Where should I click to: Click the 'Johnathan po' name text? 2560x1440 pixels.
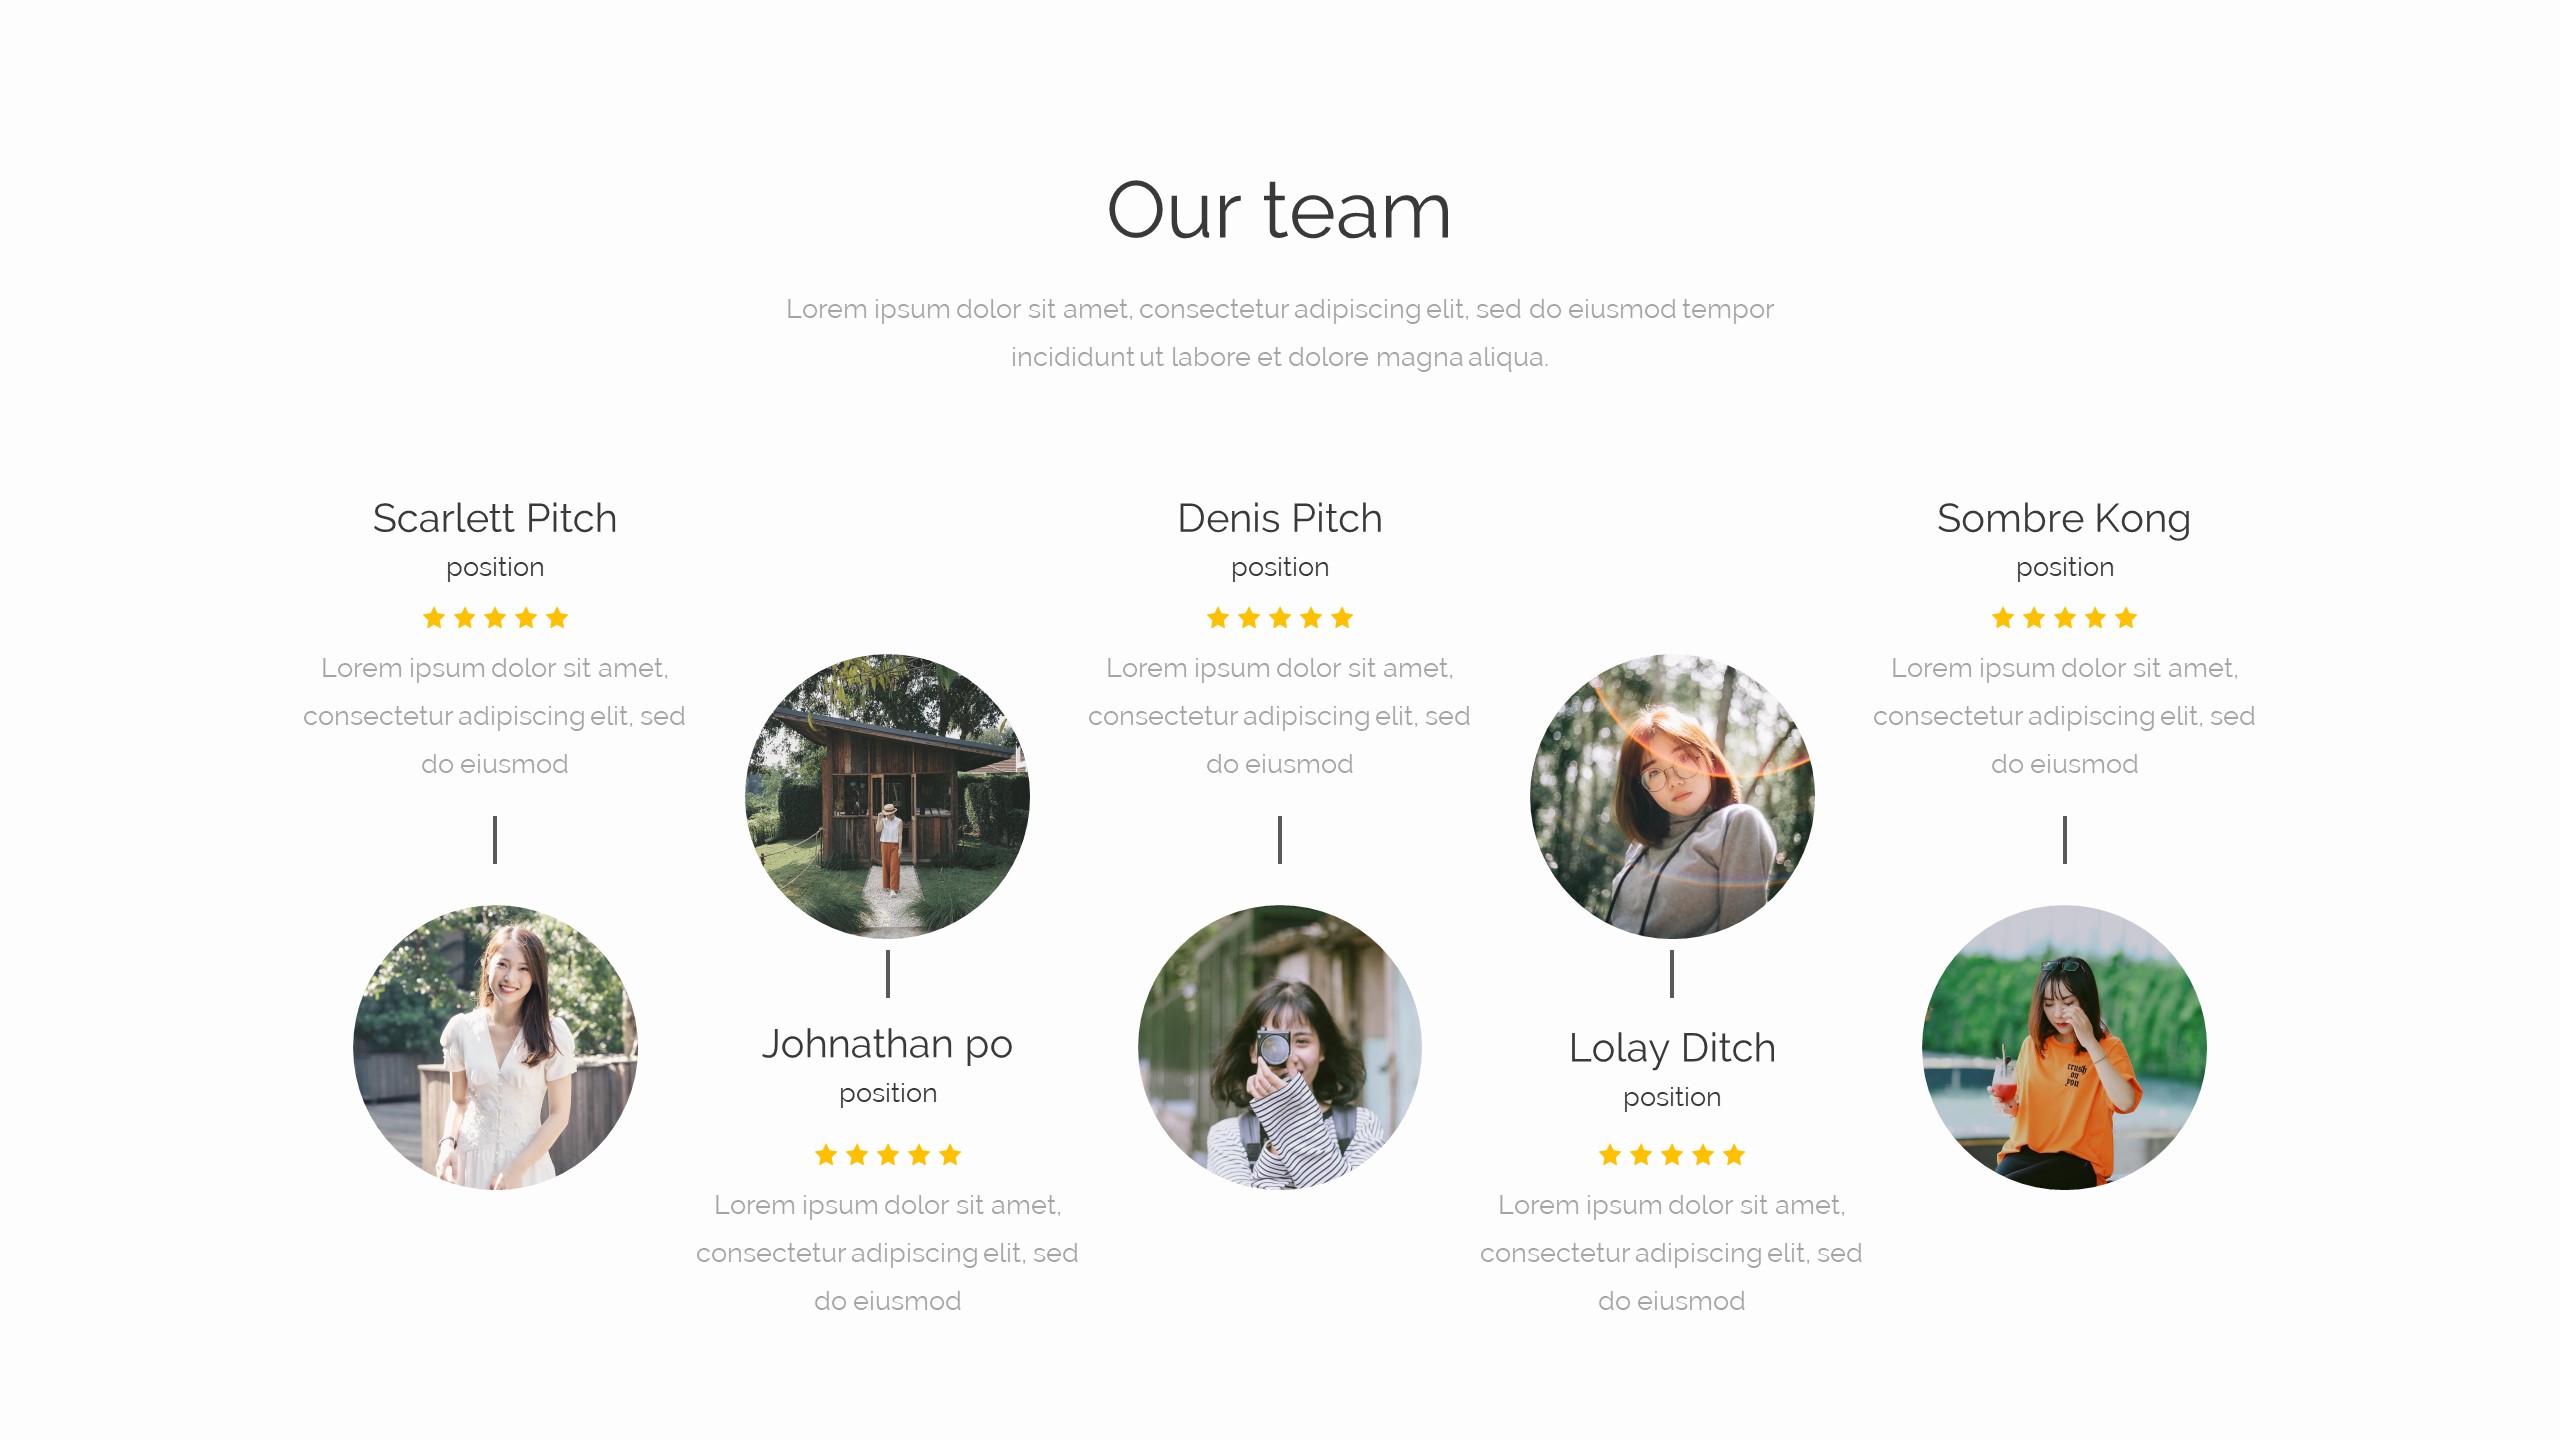click(888, 1045)
